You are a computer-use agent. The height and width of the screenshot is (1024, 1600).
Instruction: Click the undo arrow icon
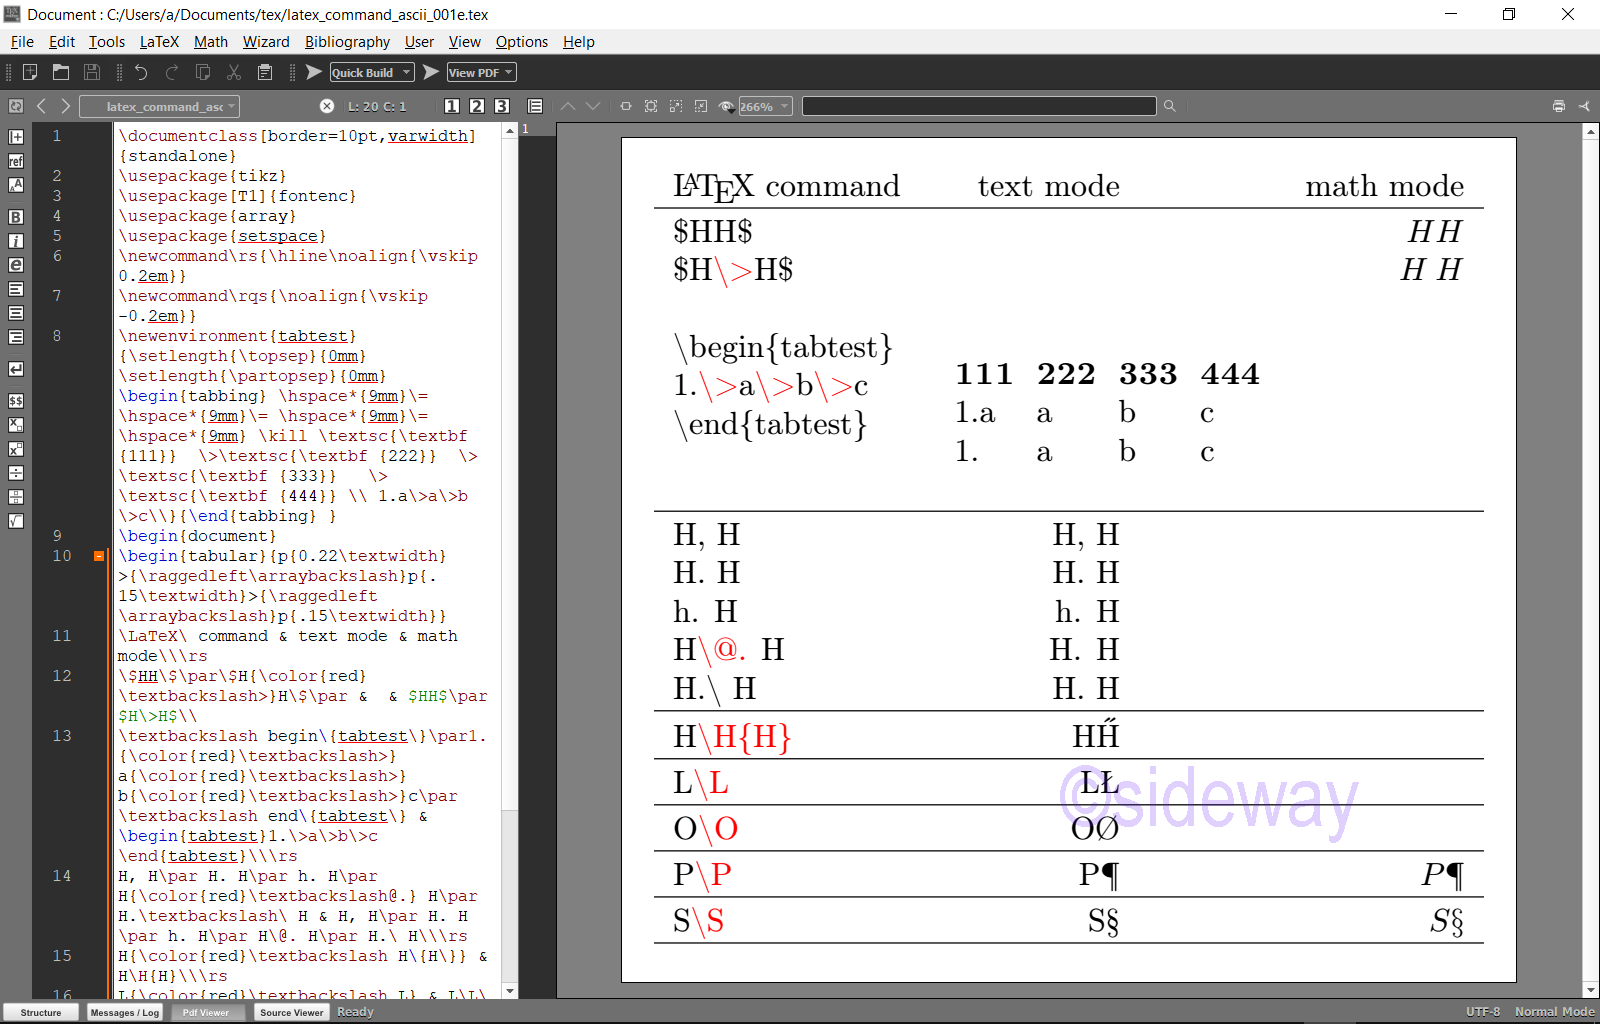[x=141, y=72]
